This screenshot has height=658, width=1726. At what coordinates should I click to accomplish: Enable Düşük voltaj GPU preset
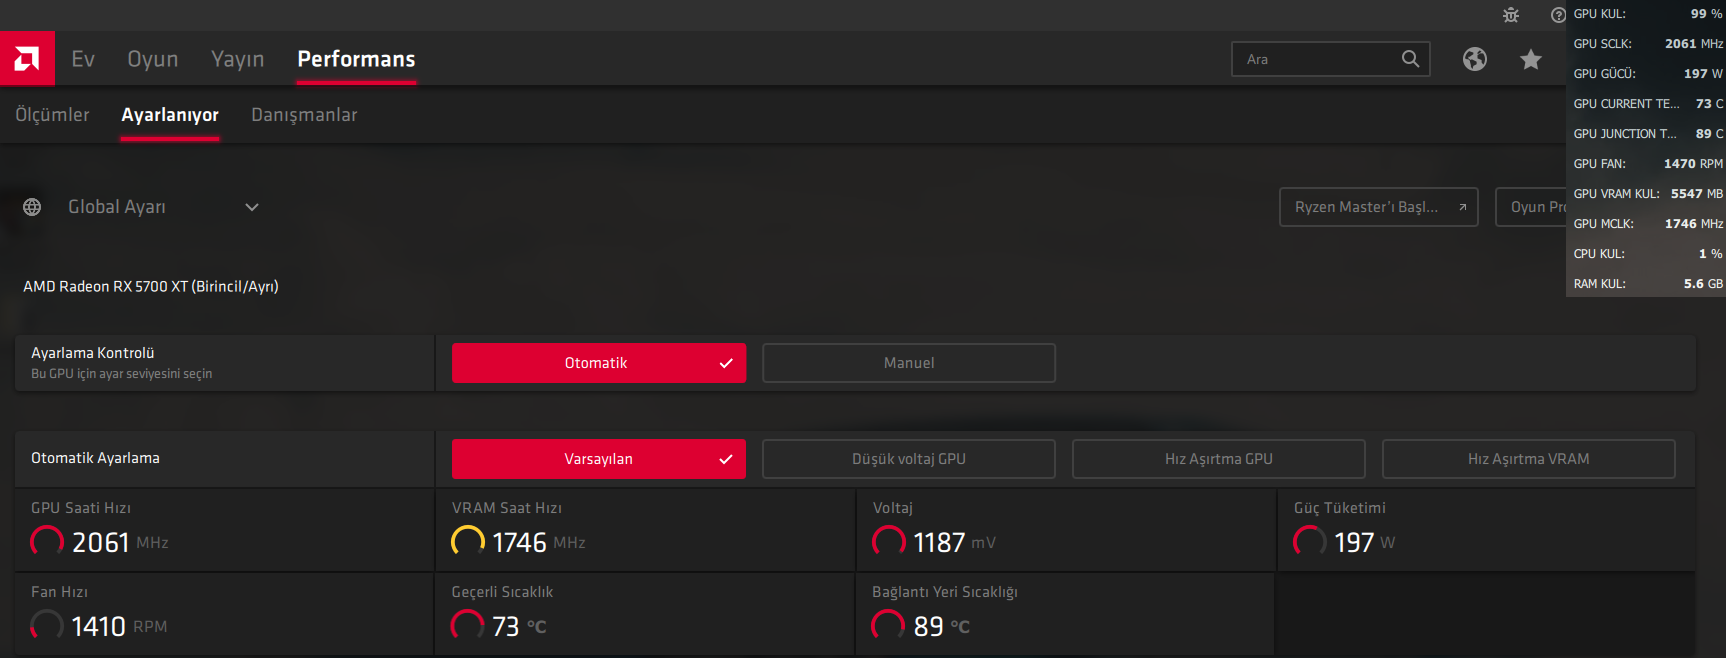click(909, 459)
